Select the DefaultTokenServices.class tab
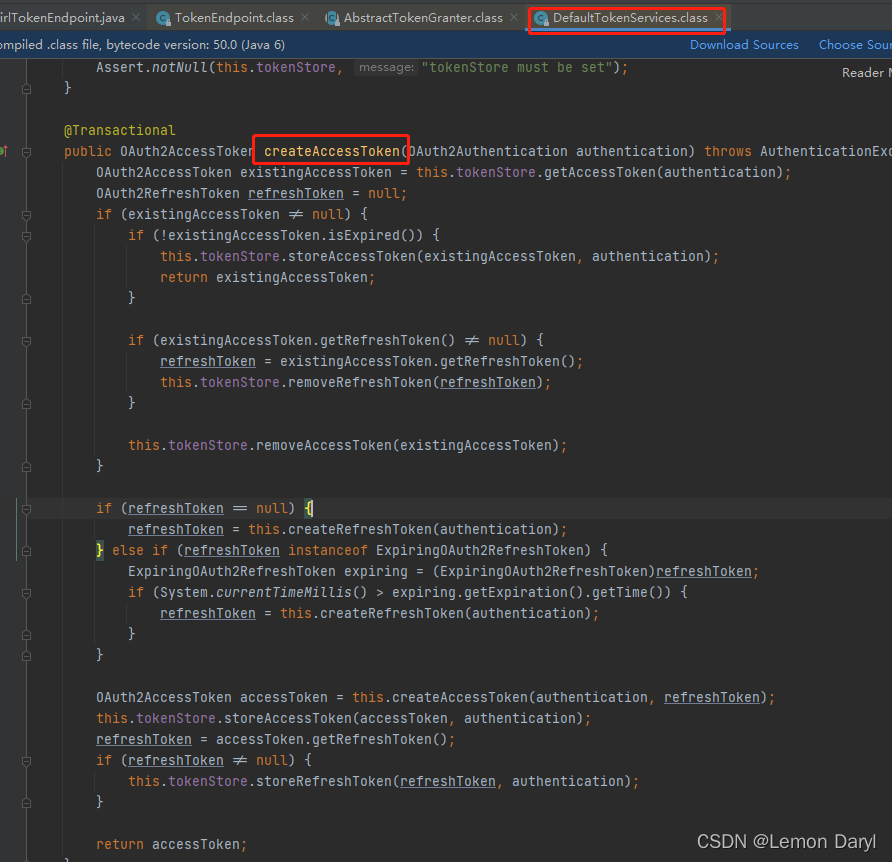 pos(630,18)
